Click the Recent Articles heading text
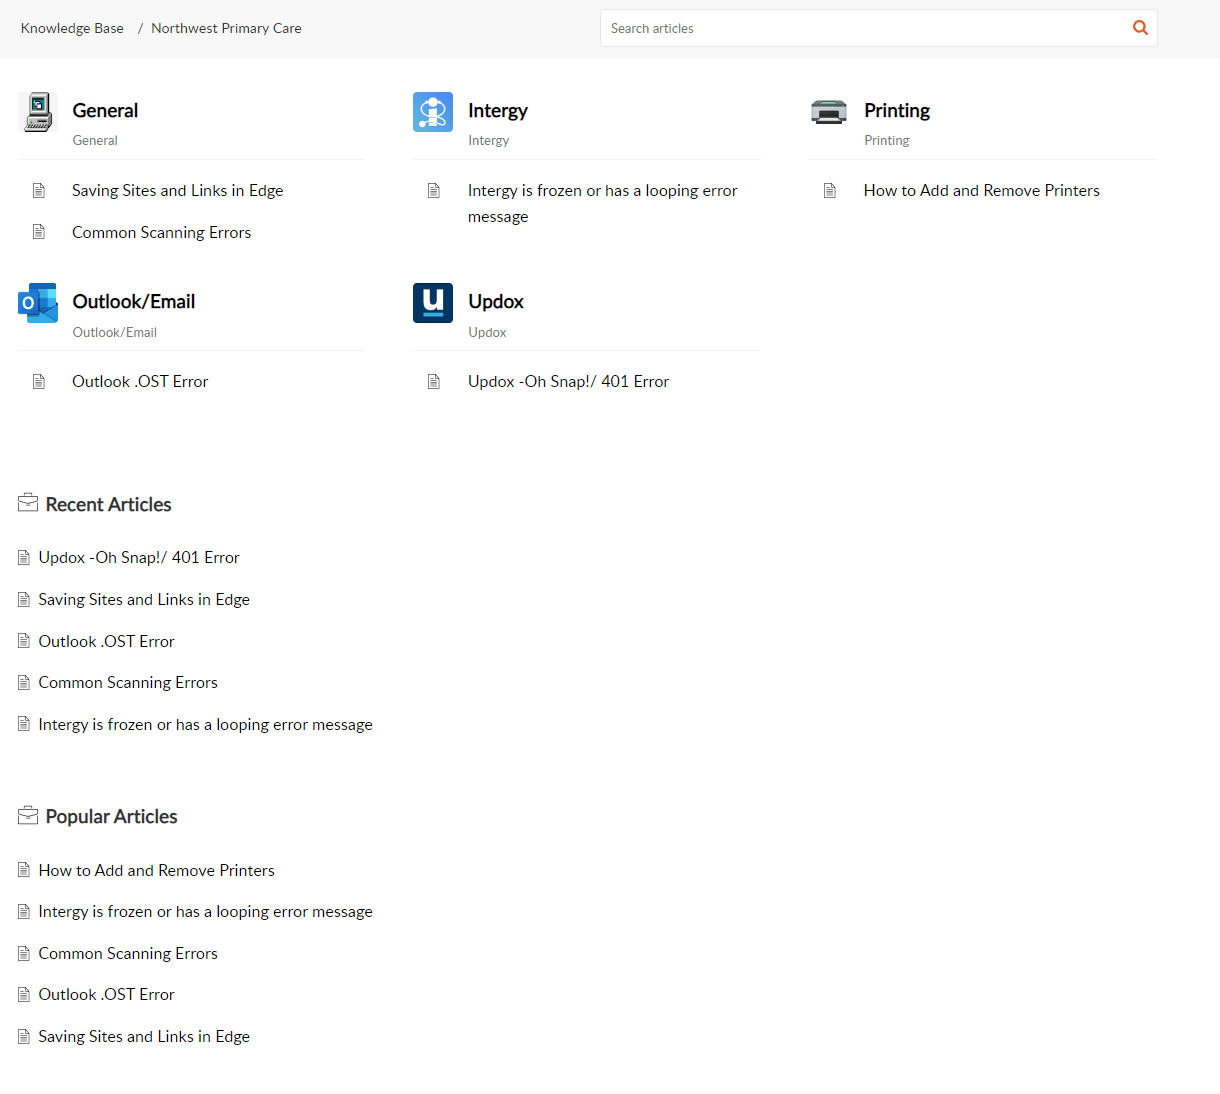This screenshot has width=1220, height=1094. (108, 504)
